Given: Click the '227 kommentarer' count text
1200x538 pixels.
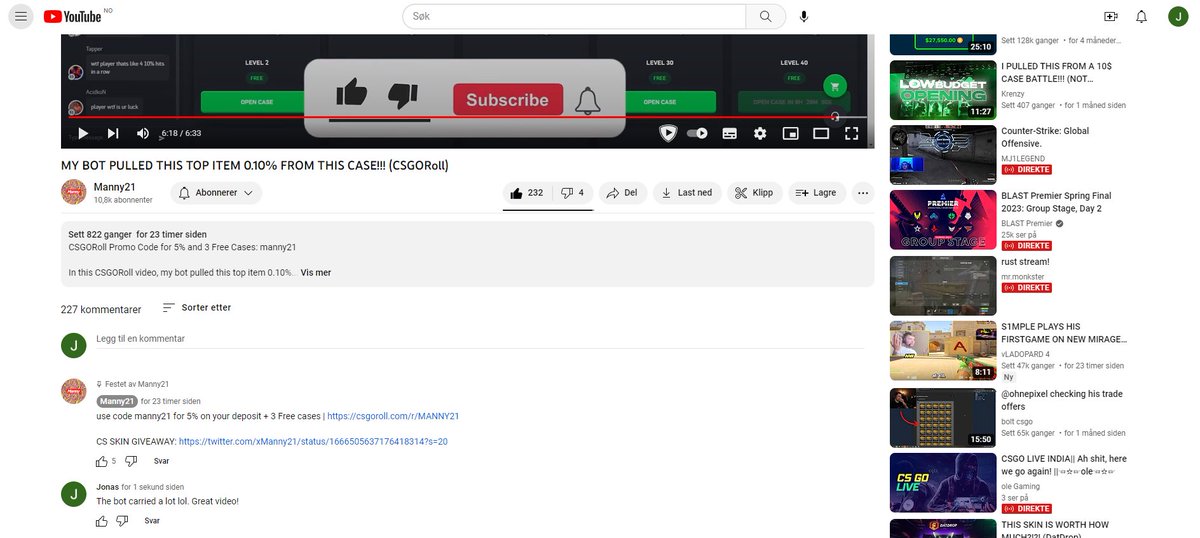Looking at the screenshot, I should (x=101, y=309).
